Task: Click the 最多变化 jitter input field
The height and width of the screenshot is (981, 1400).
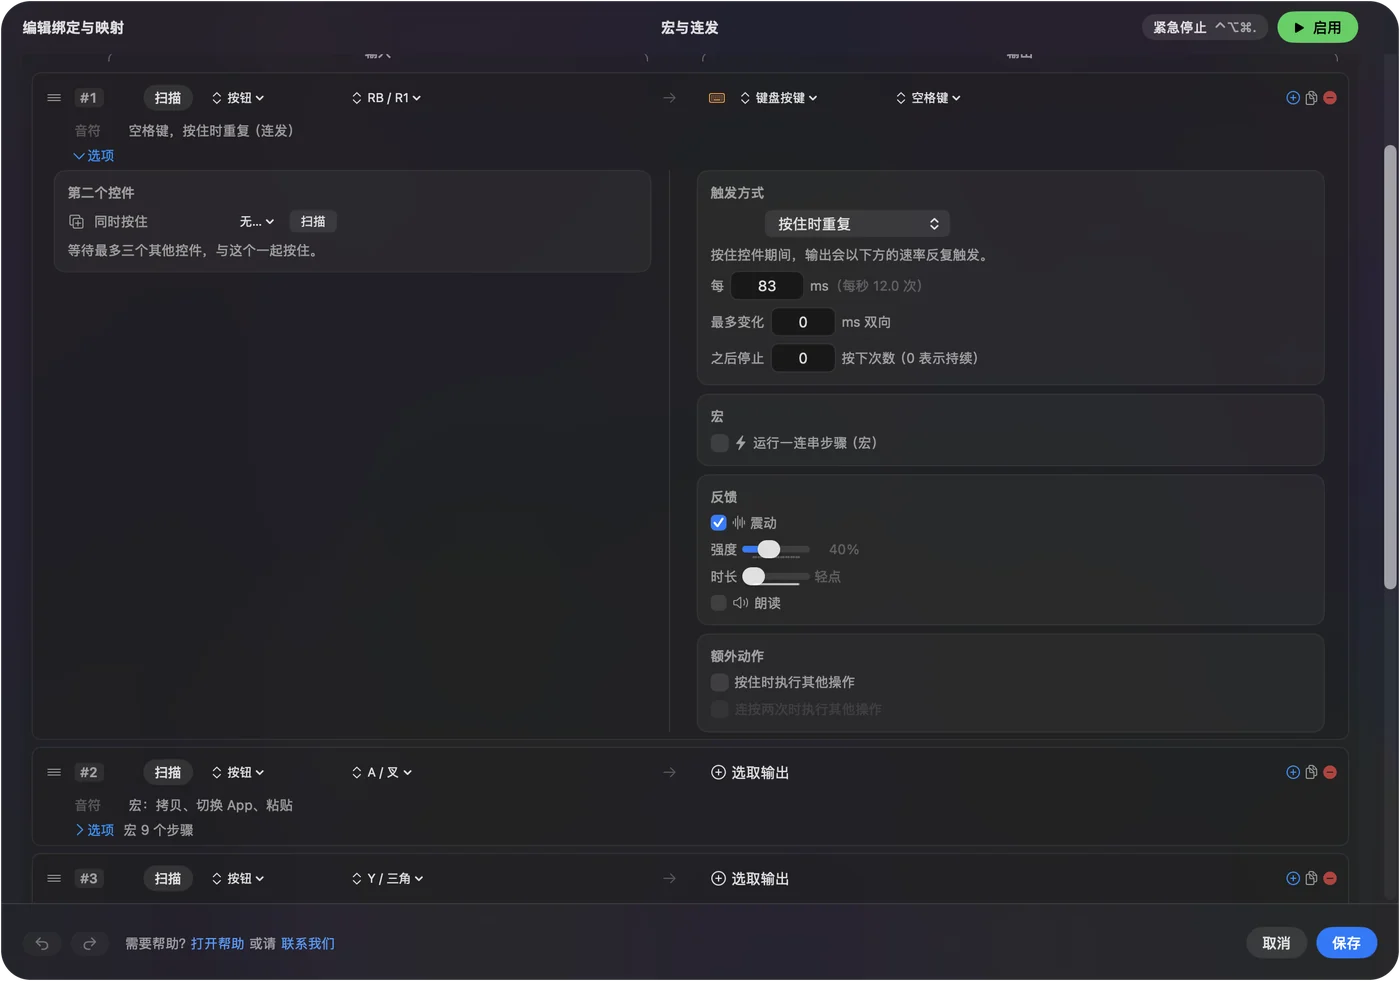Action: tap(803, 322)
